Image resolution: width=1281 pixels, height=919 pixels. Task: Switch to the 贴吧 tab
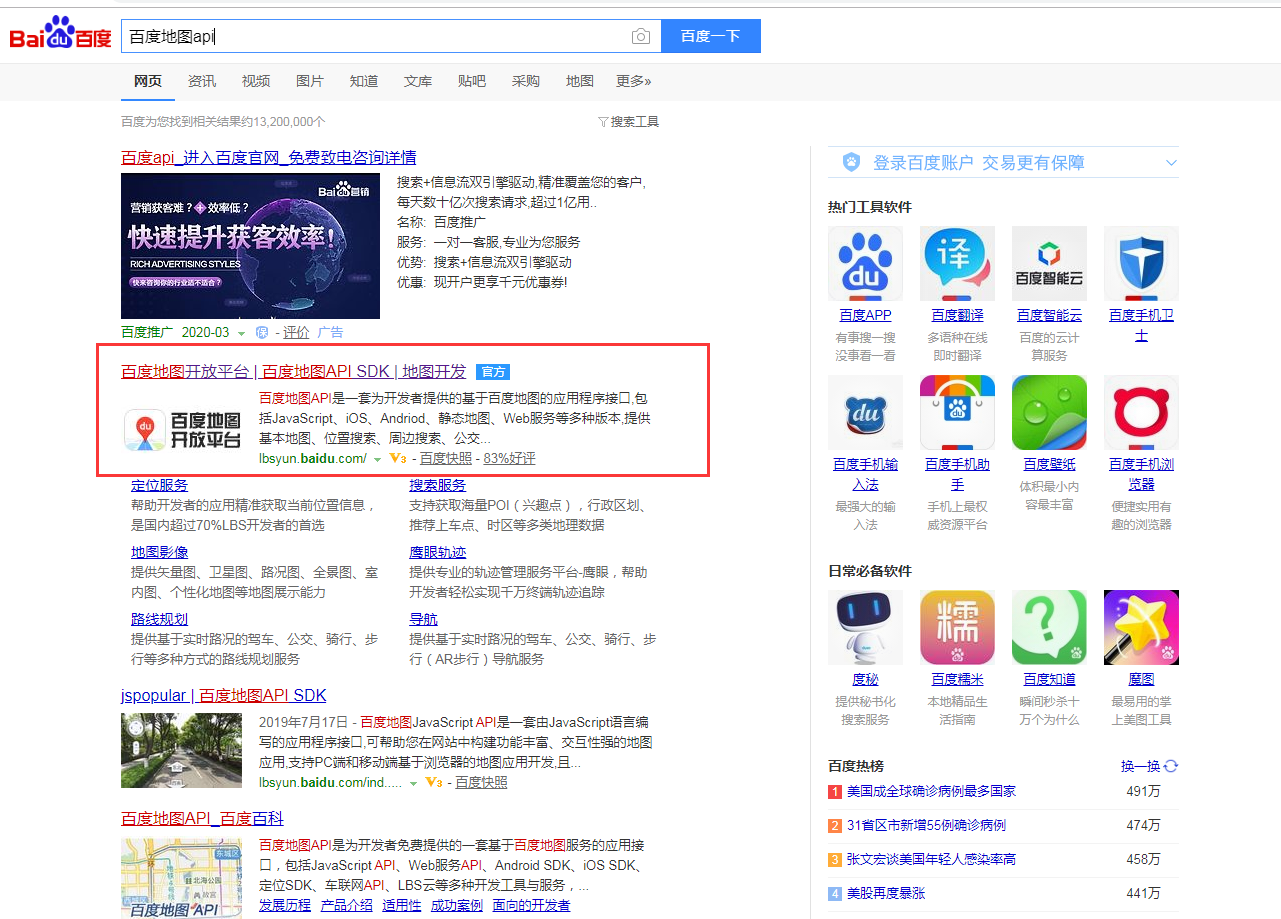pos(472,81)
